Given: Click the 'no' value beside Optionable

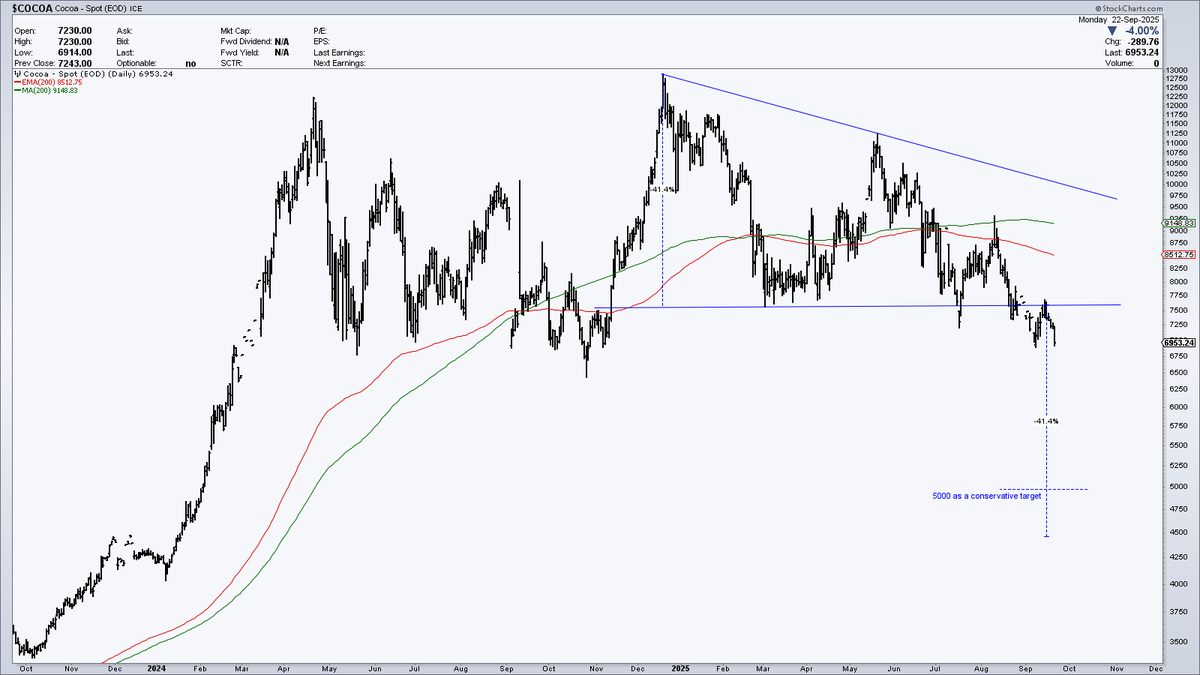Looking at the screenshot, I should [190, 62].
